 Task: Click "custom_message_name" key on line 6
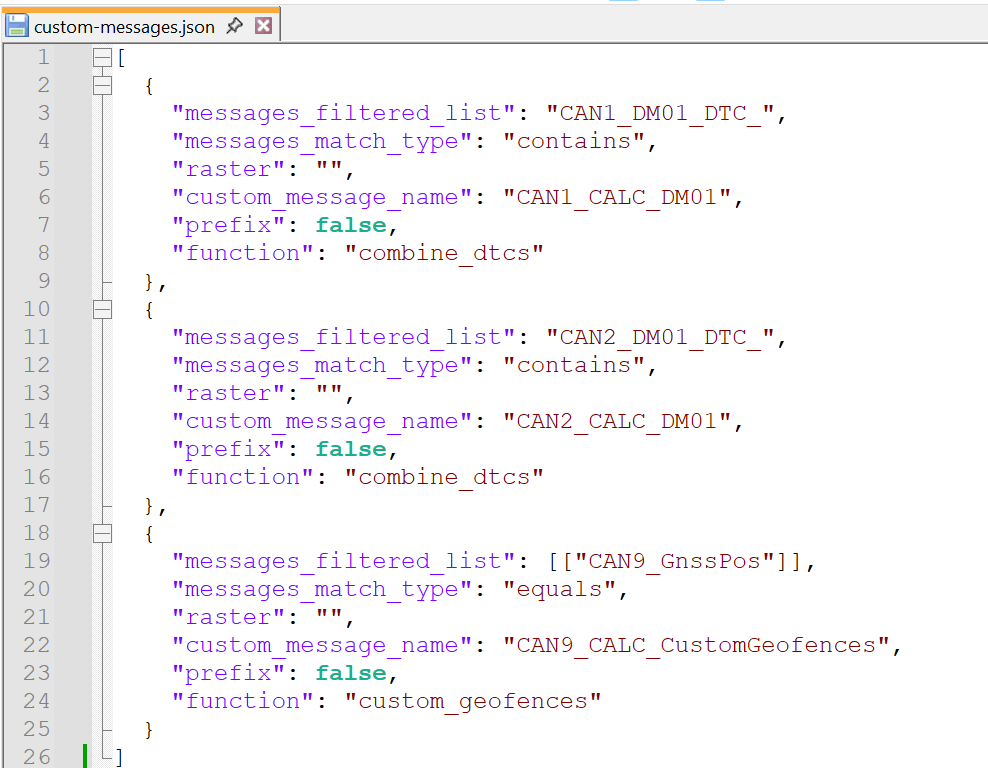pyautogui.click(x=322, y=197)
